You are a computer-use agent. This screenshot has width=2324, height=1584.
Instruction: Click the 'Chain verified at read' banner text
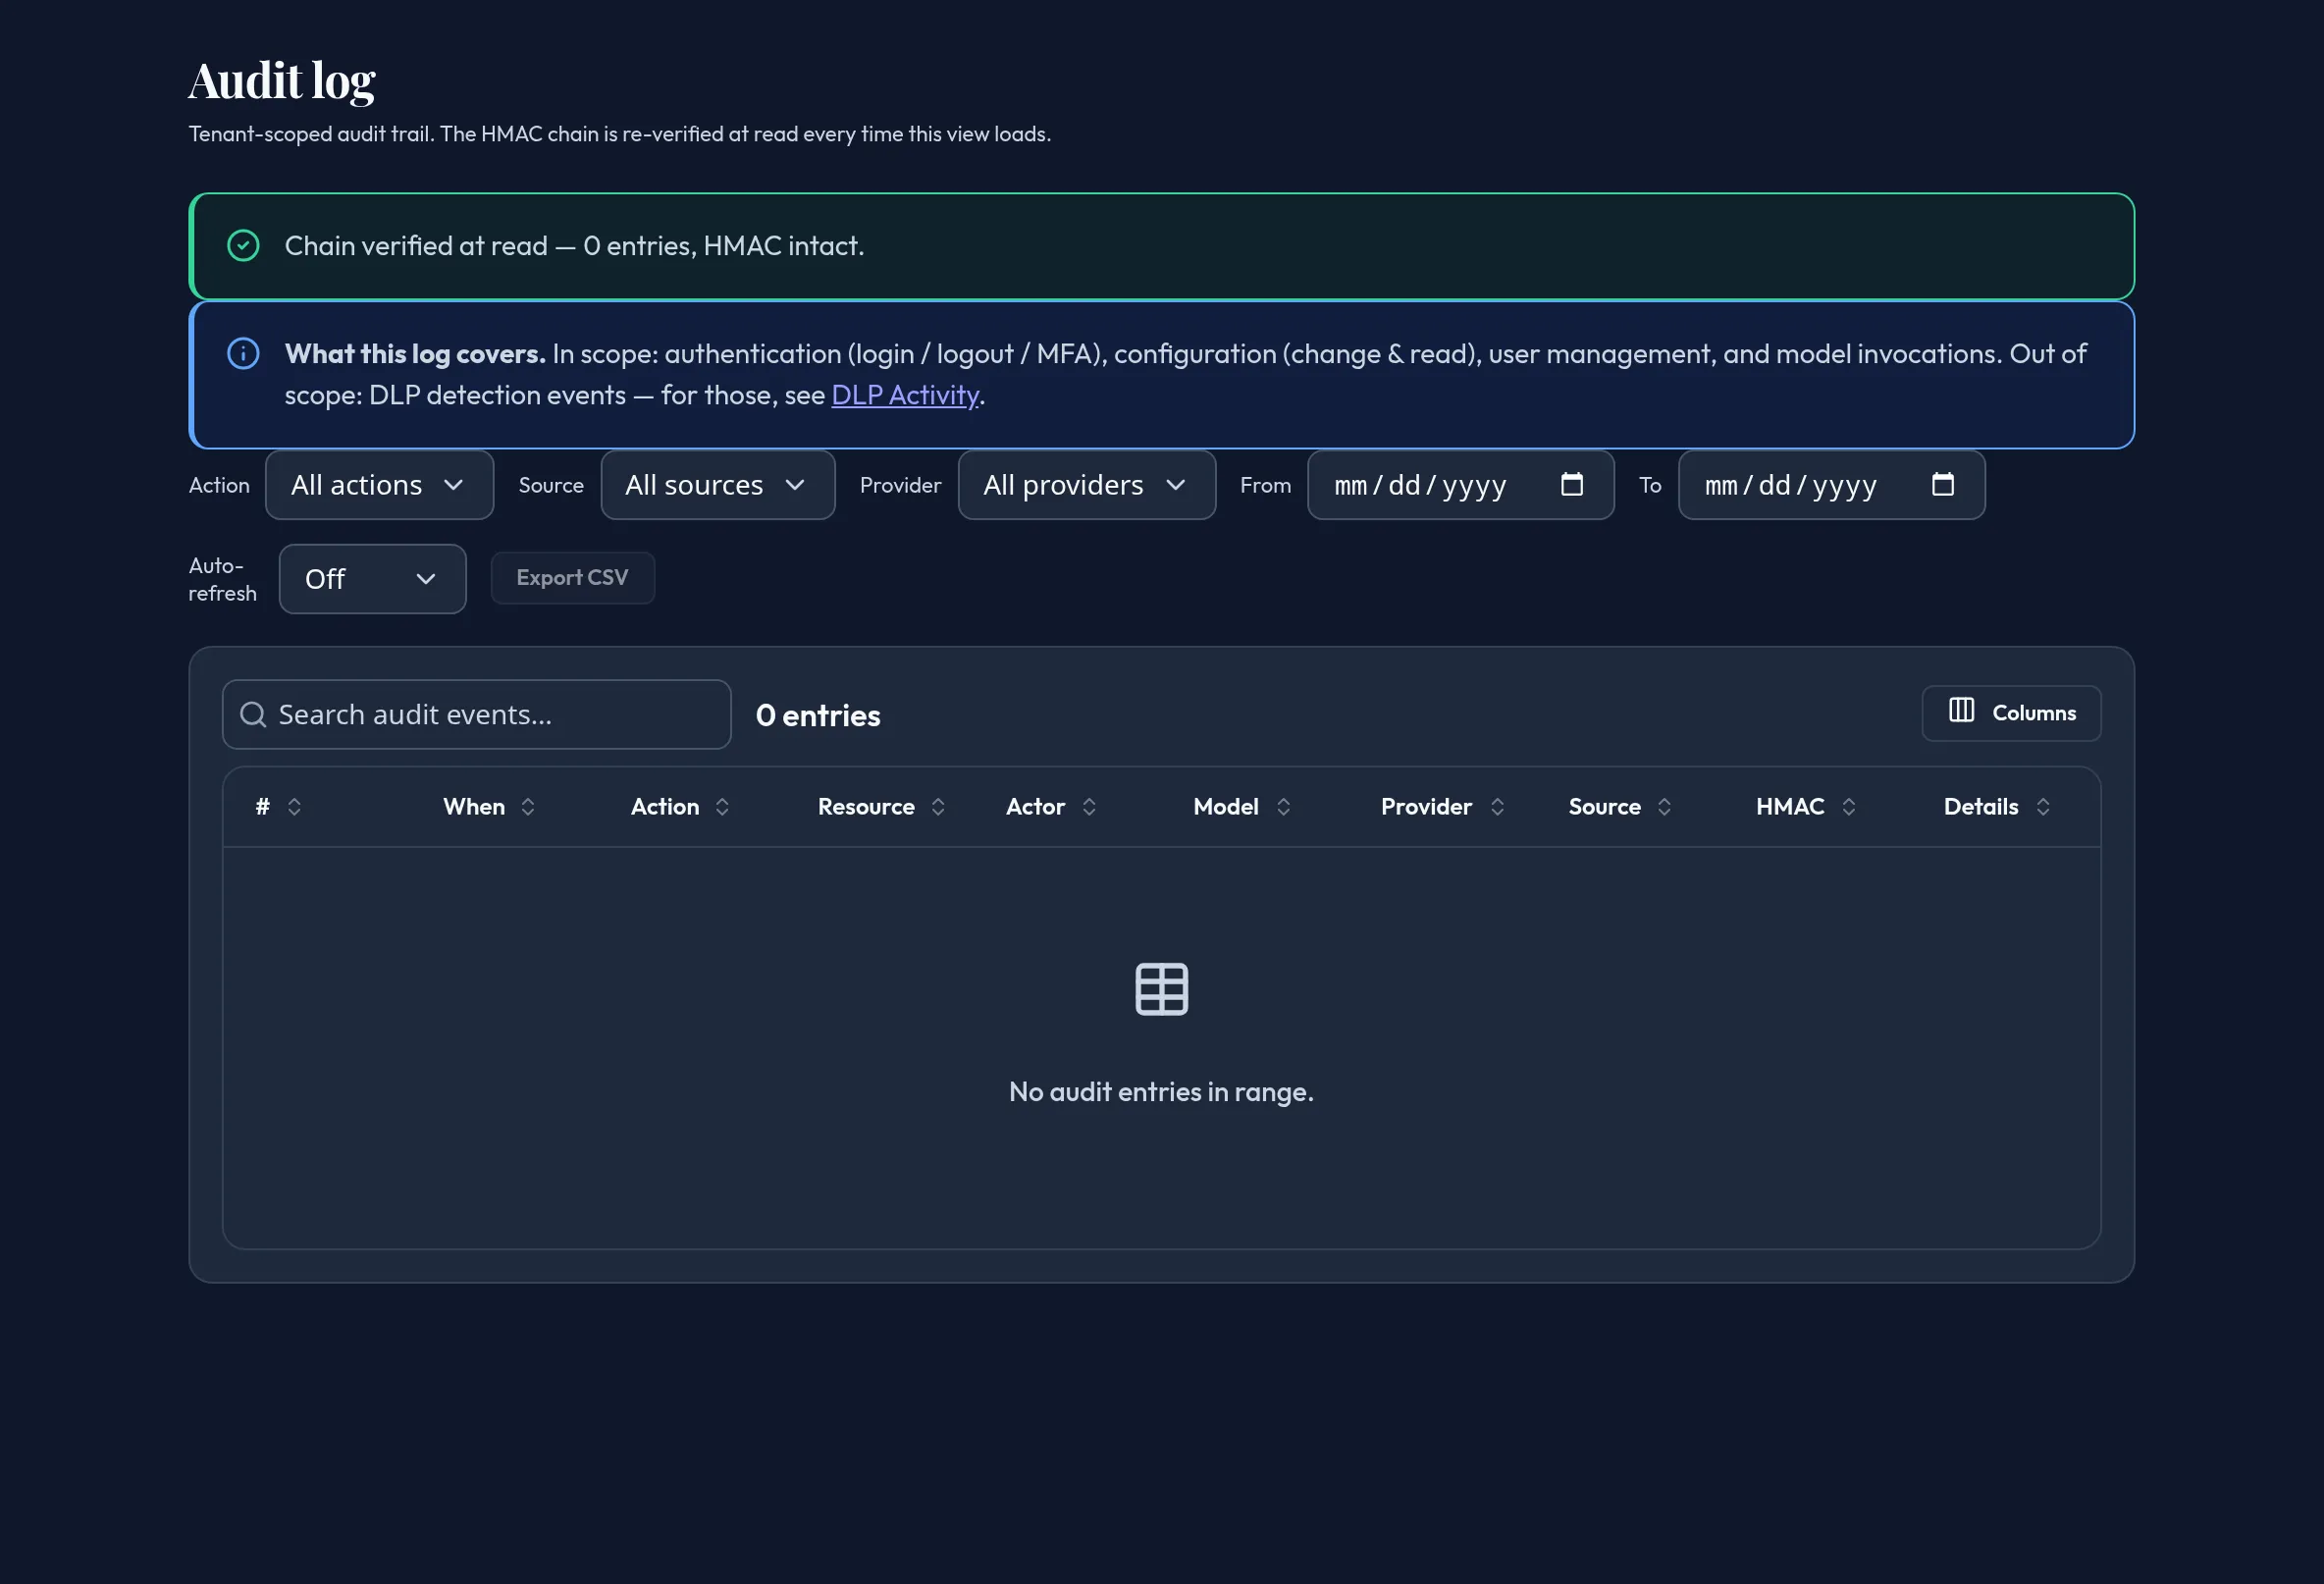pyautogui.click(x=574, y=246)
